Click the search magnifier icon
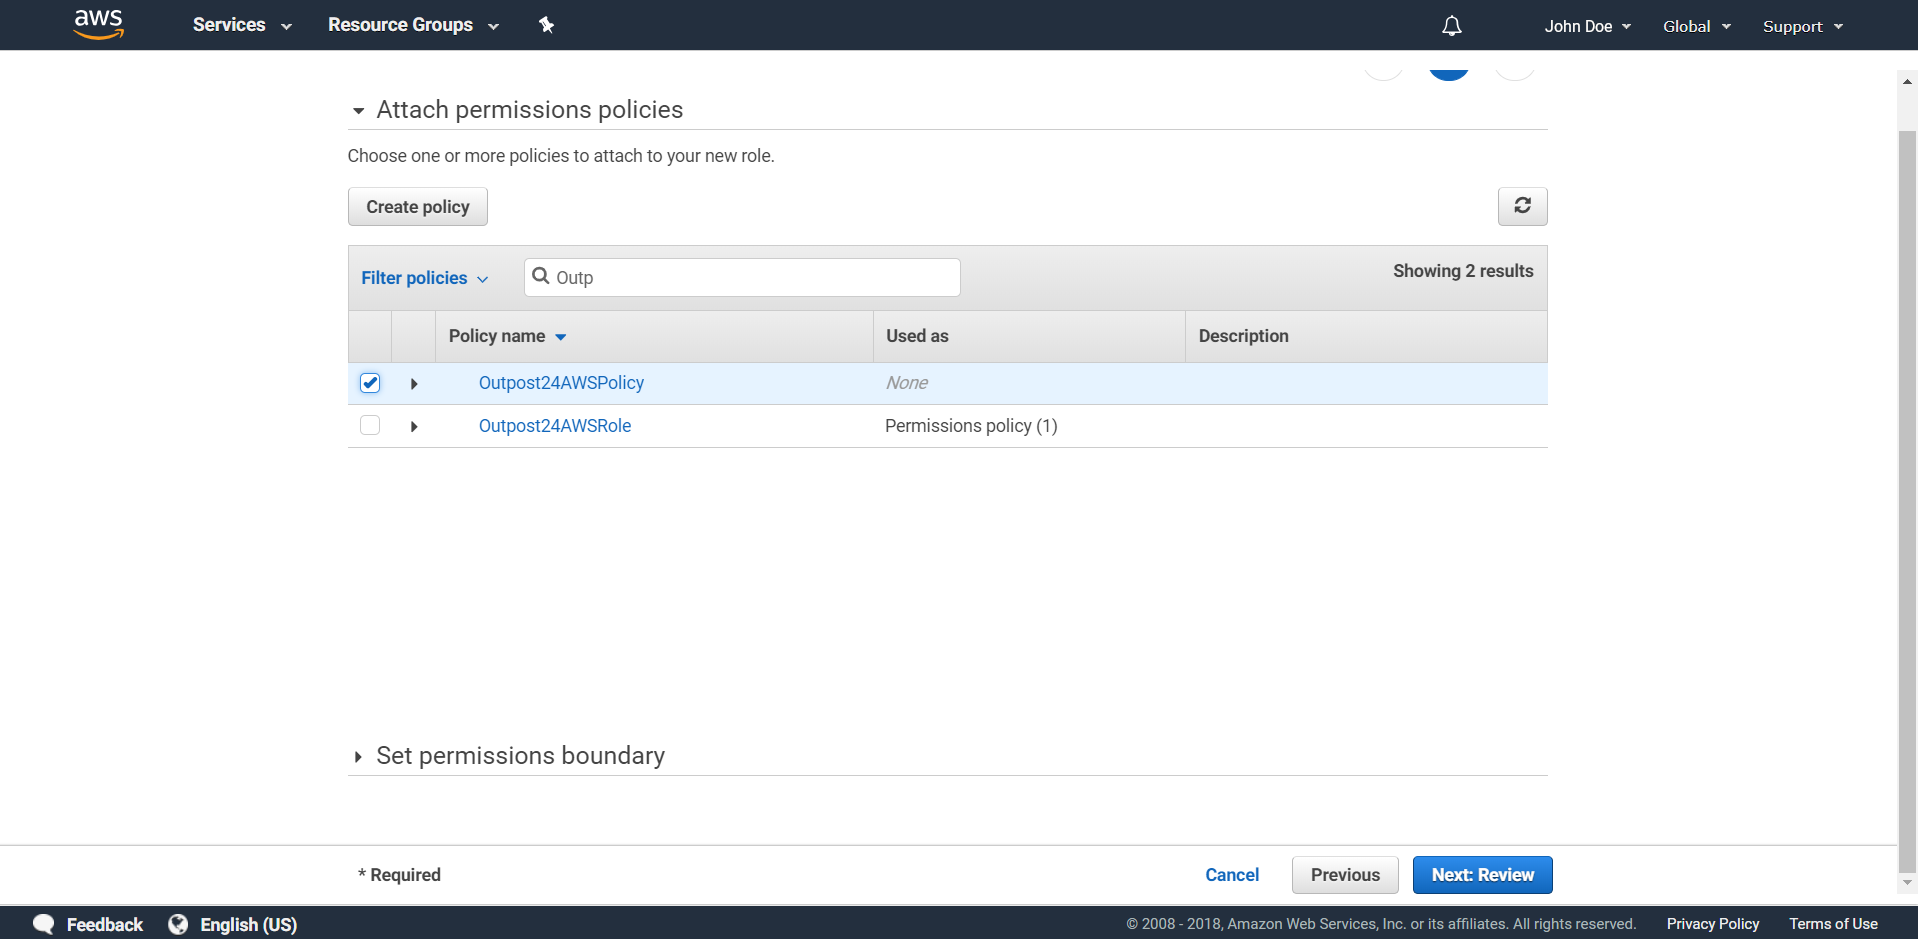 click(541, 277)
